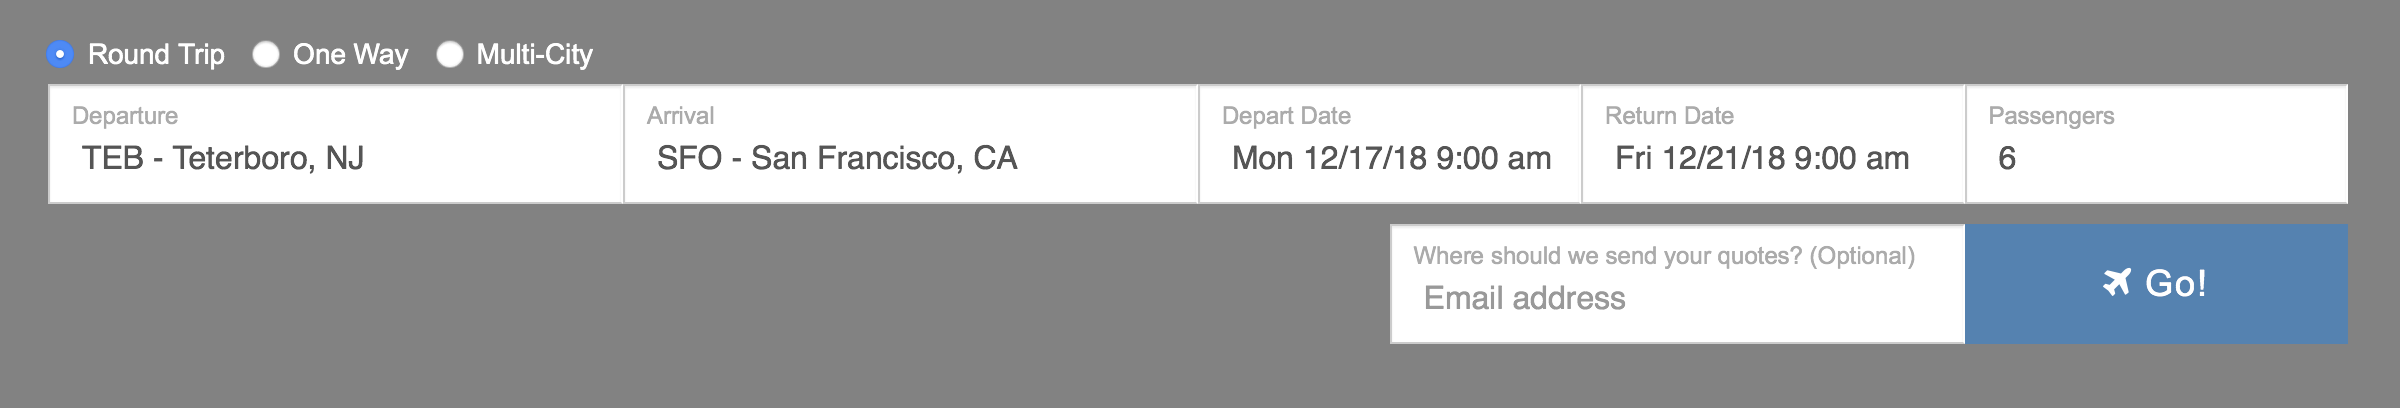Click the One Way label text
Screen dimensions: 2400x408
(x=350, y=54)
